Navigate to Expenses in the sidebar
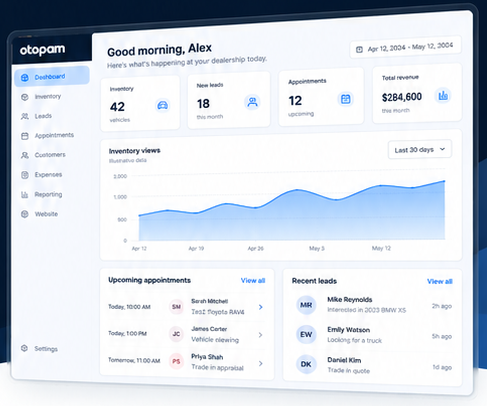This screenshot has width=487, height=406. (x=48, y=175)
